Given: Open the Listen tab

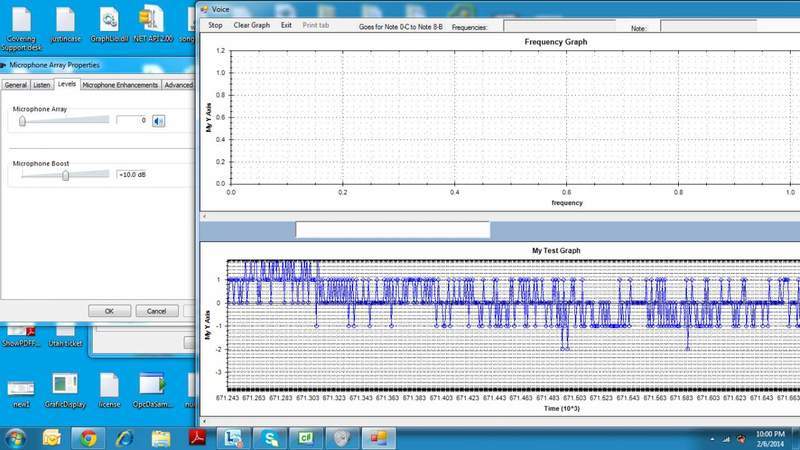Looking at the screenshot, I should [x=42, y=85].
